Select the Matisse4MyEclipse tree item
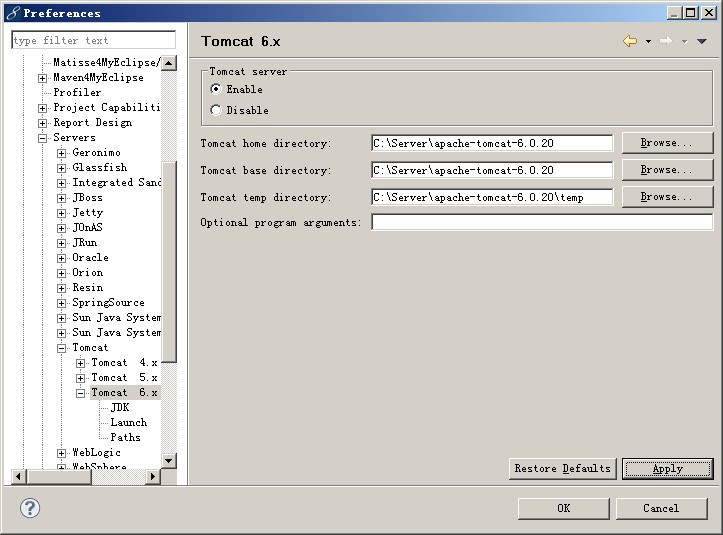 pos(107,62)
